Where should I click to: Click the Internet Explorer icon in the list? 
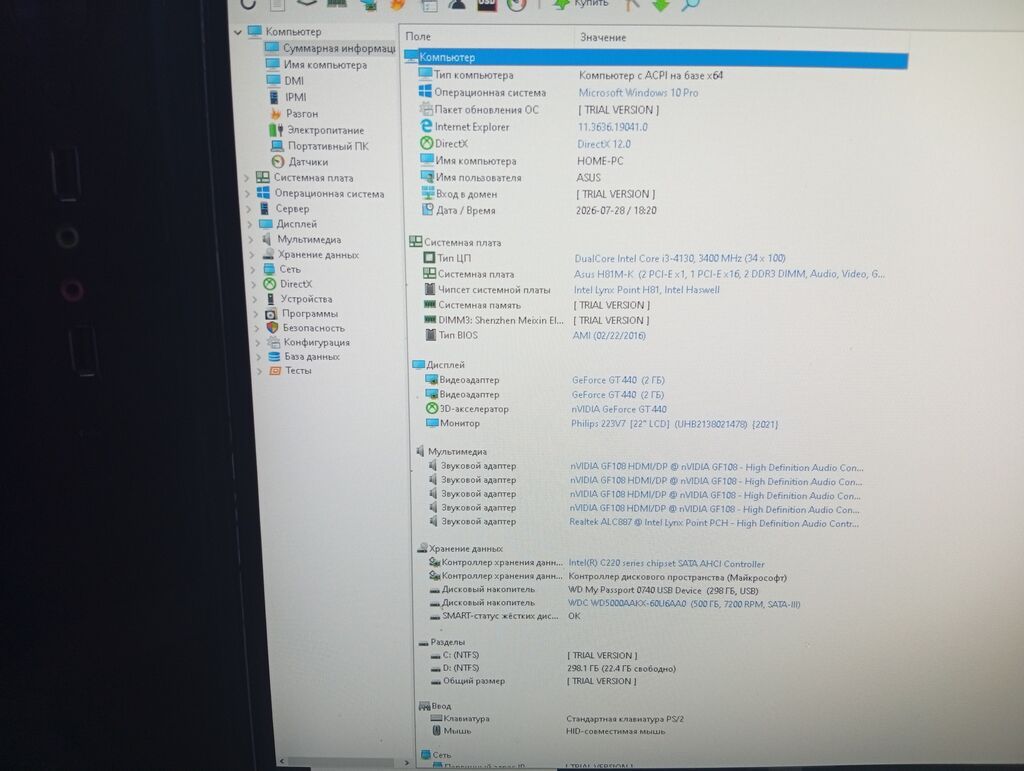pos(426,125)
